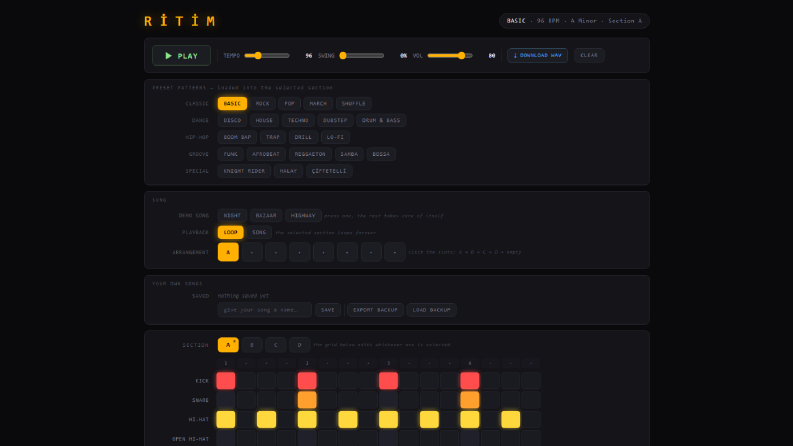Viewport: 793px width, 446px height.
Task: Load the Techno preset pattern
Action: click(298, 120)
